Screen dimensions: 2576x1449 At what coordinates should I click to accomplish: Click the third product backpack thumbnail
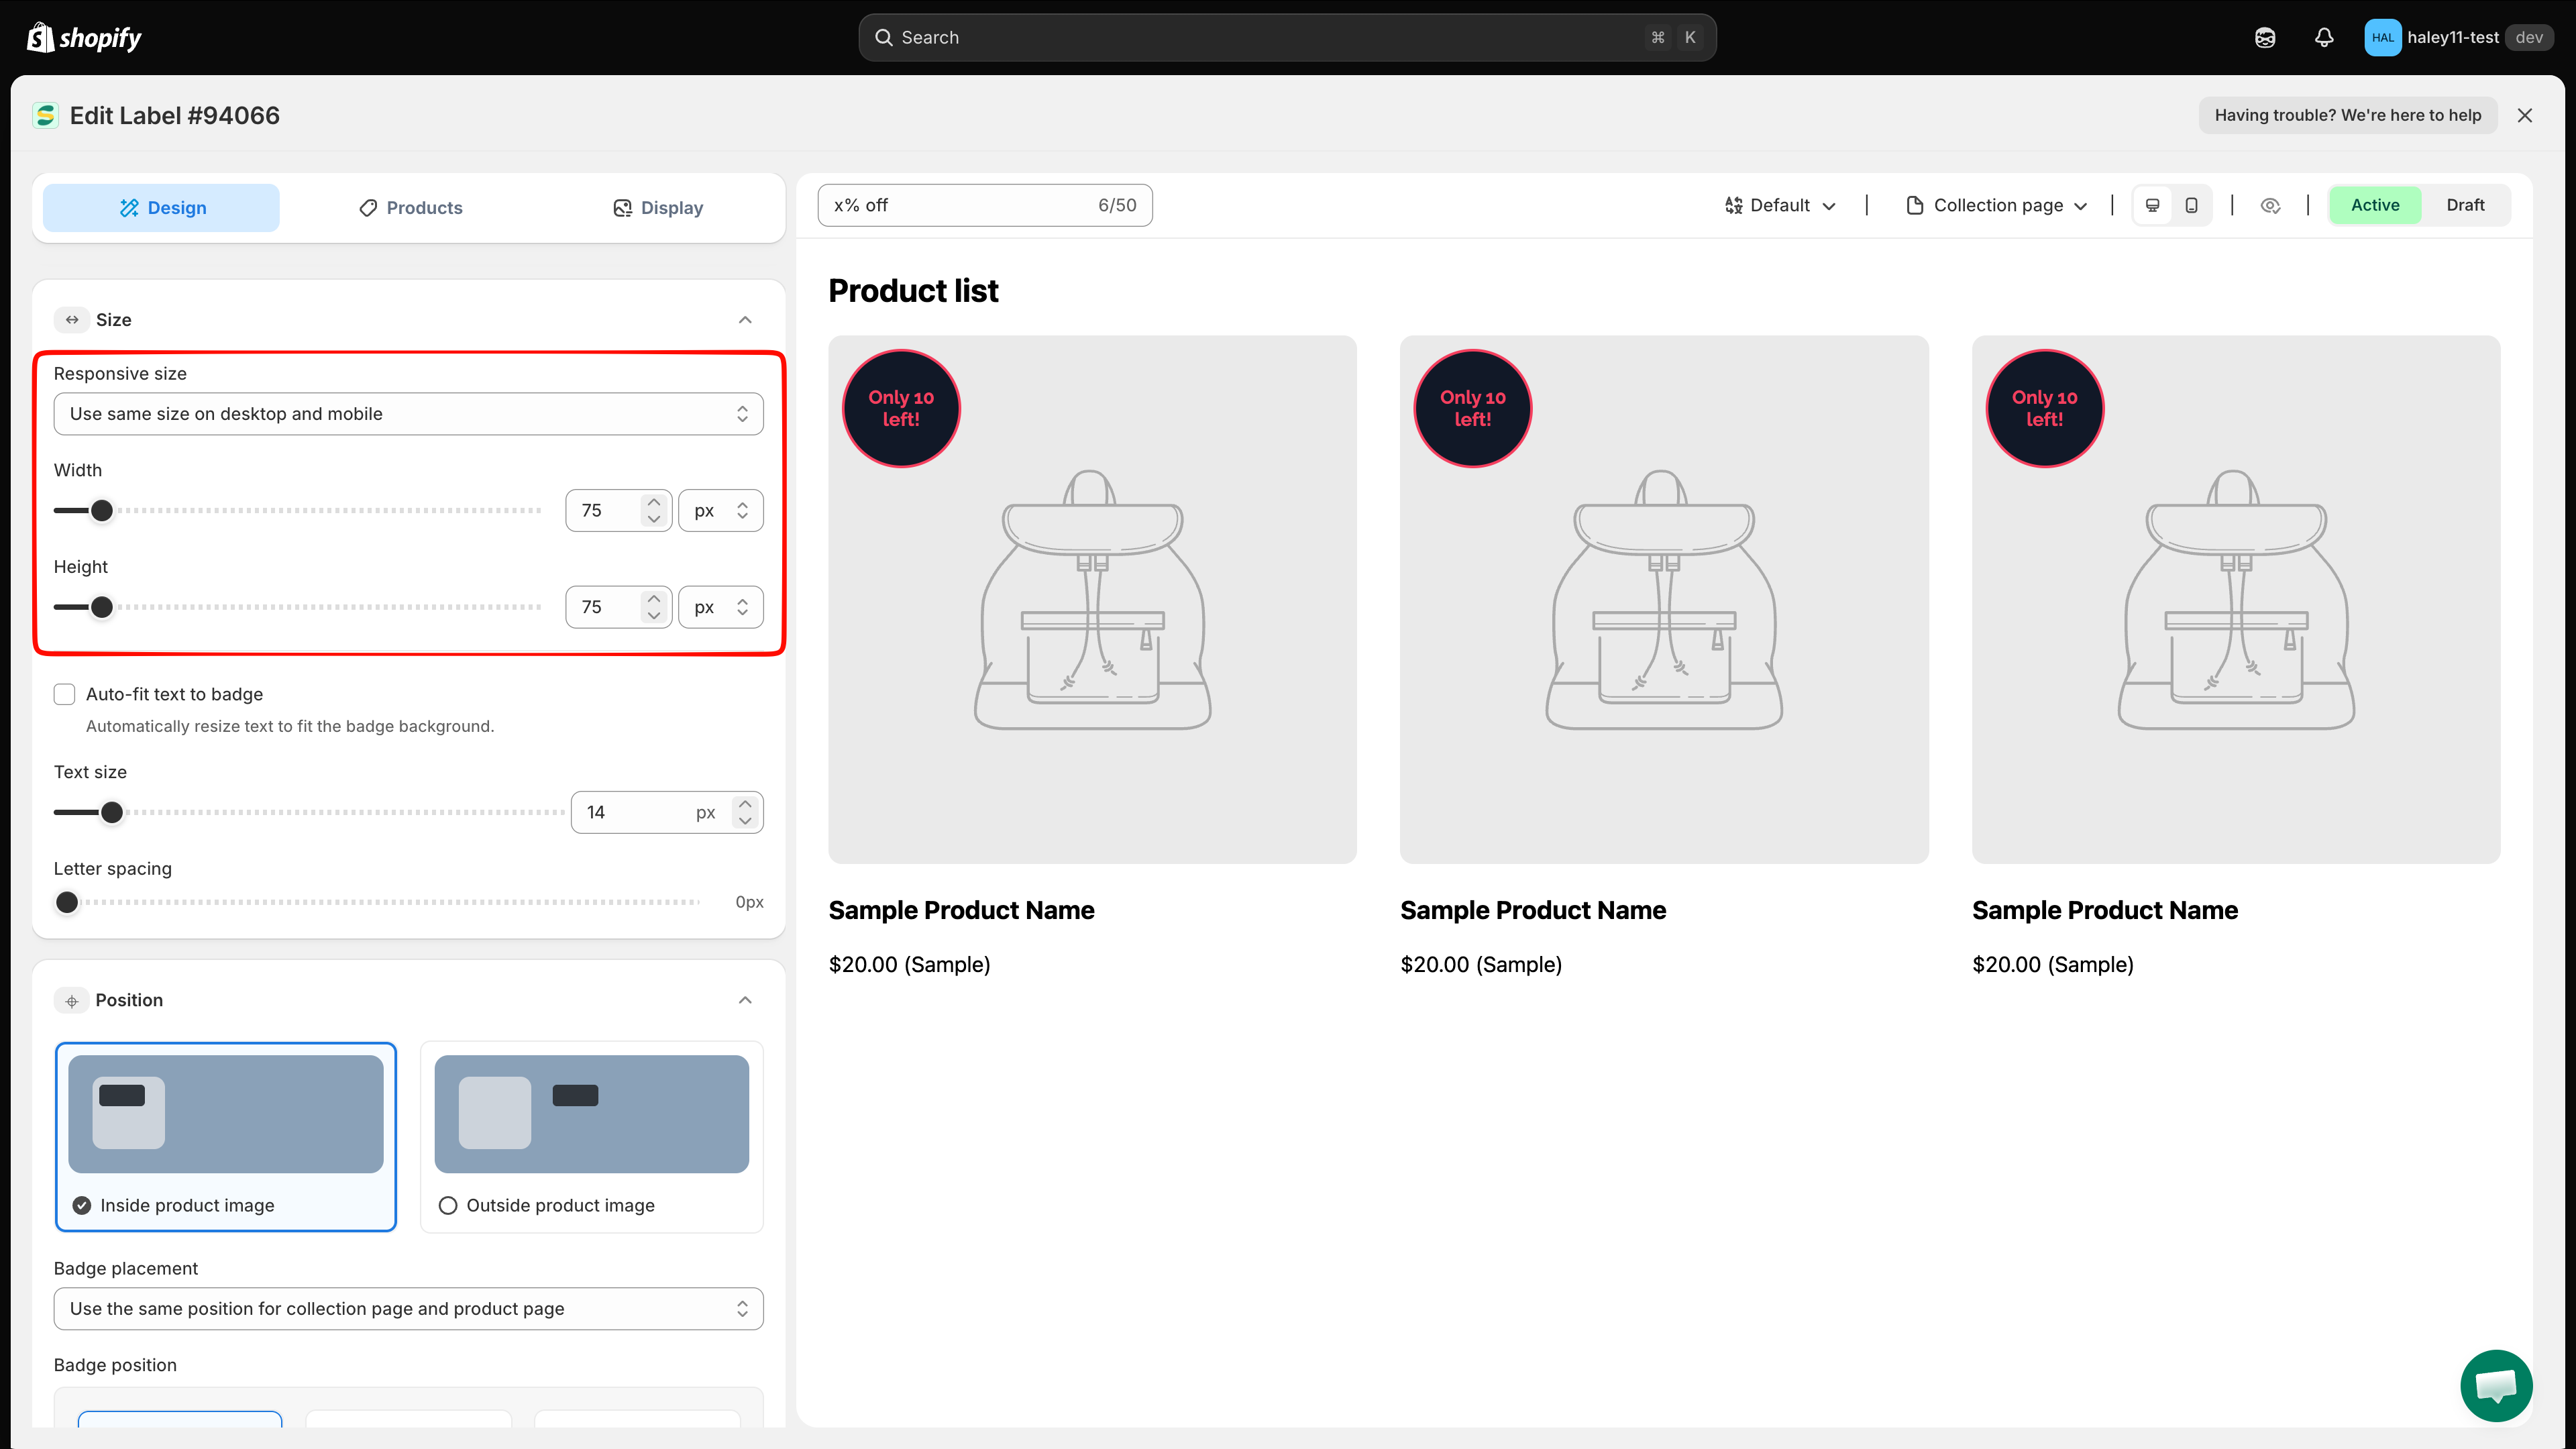point(2236,600)
